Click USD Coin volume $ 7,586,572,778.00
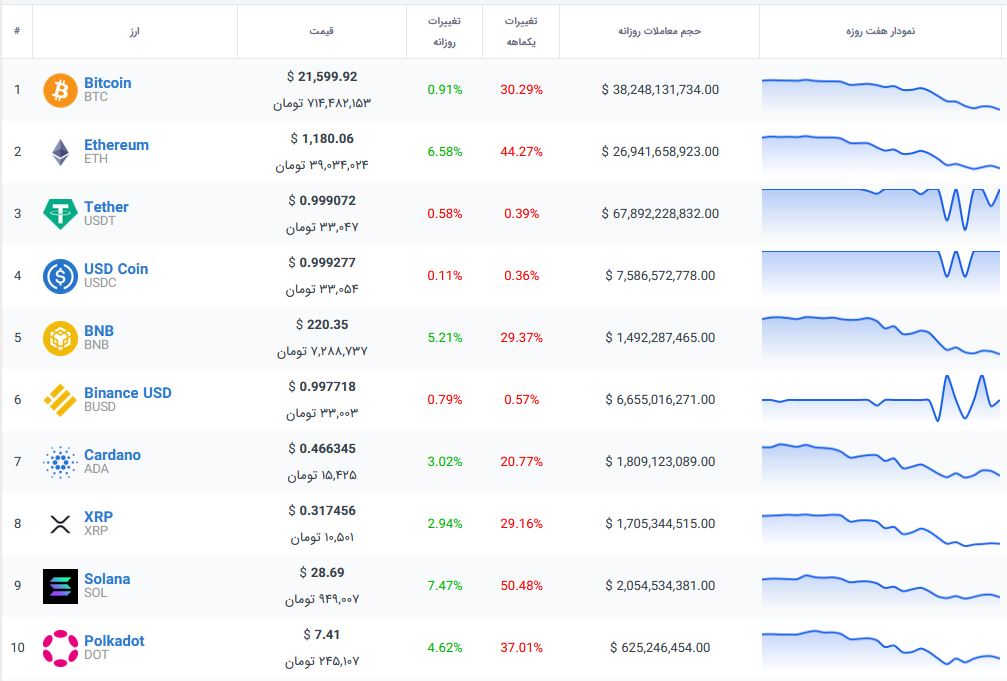 coord(660,276)
